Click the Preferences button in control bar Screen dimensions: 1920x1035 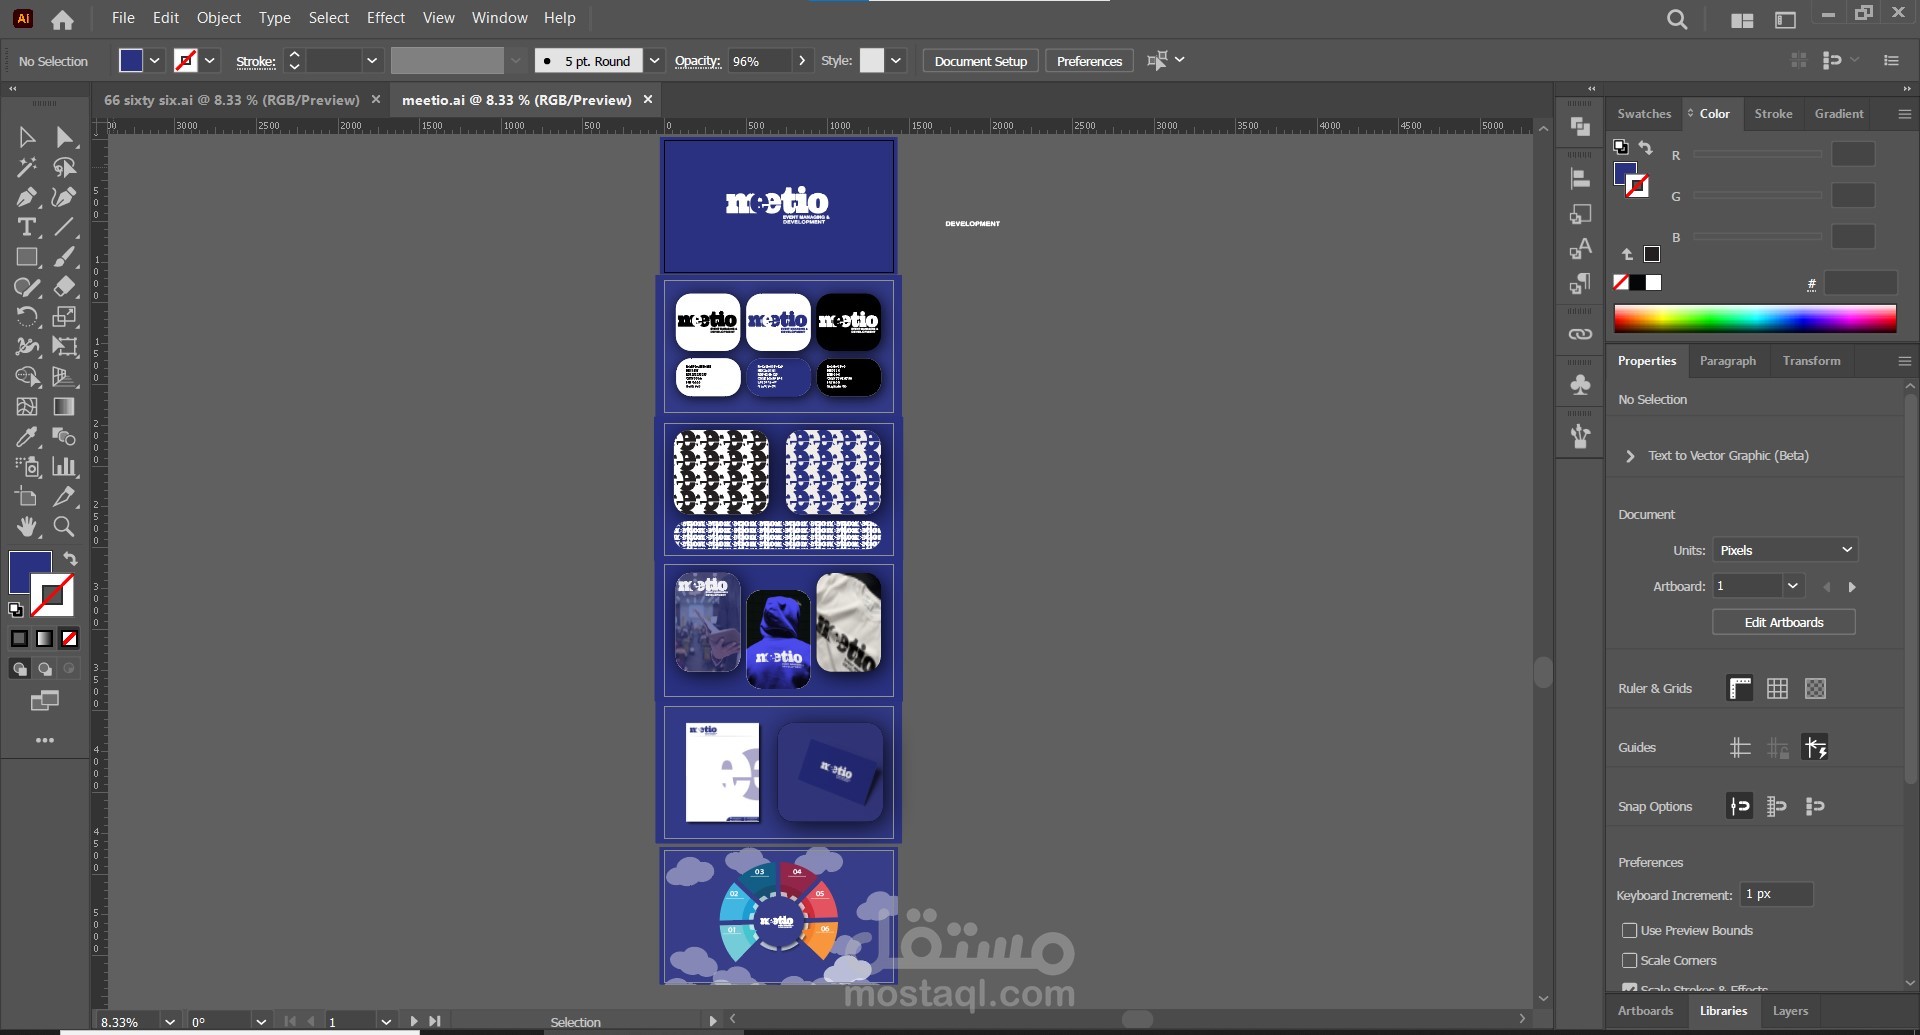(x=1089, y=61)
